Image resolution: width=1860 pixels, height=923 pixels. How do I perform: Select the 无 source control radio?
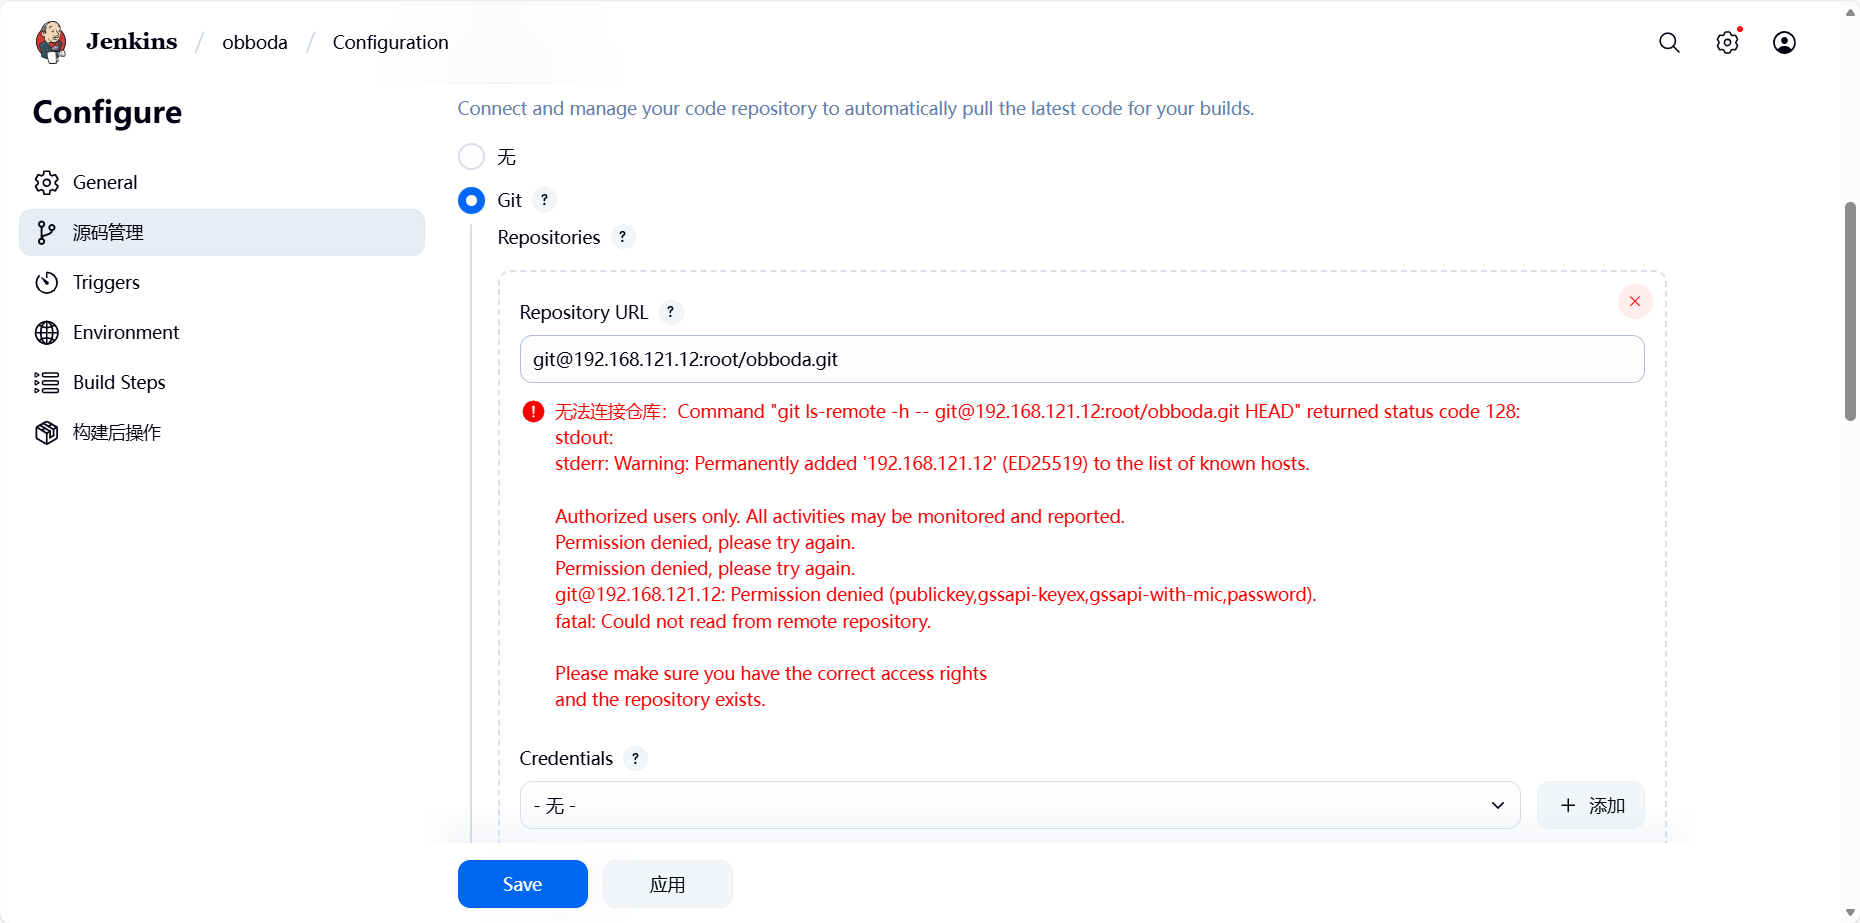coord(471,157)
